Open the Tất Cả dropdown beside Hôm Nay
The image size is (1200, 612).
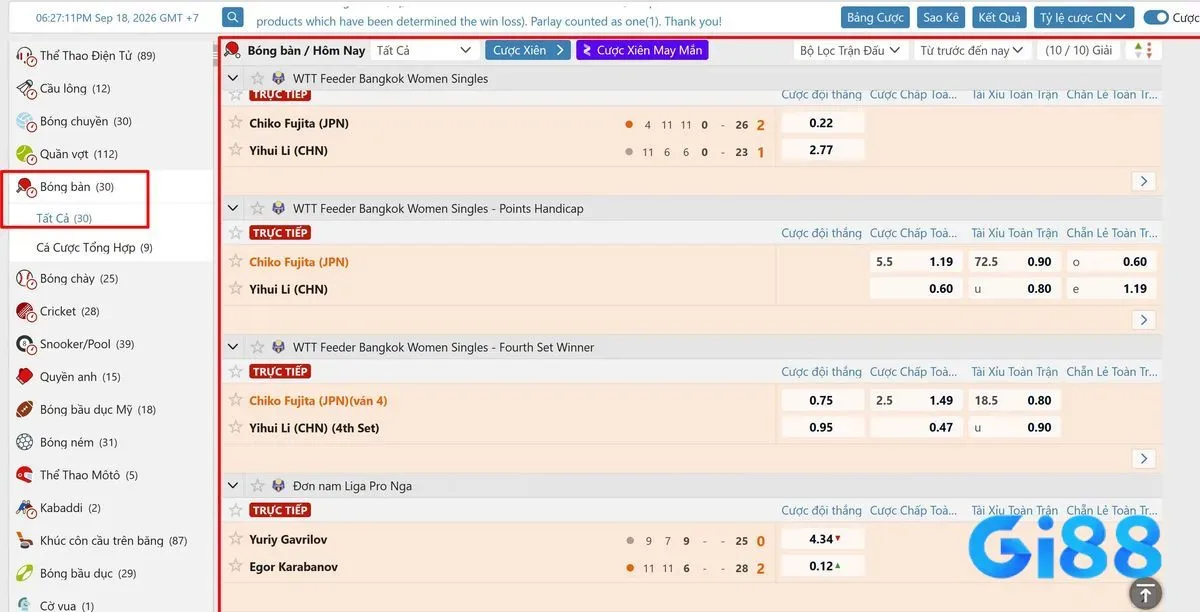pyautogui.click(x=424, y=50)
